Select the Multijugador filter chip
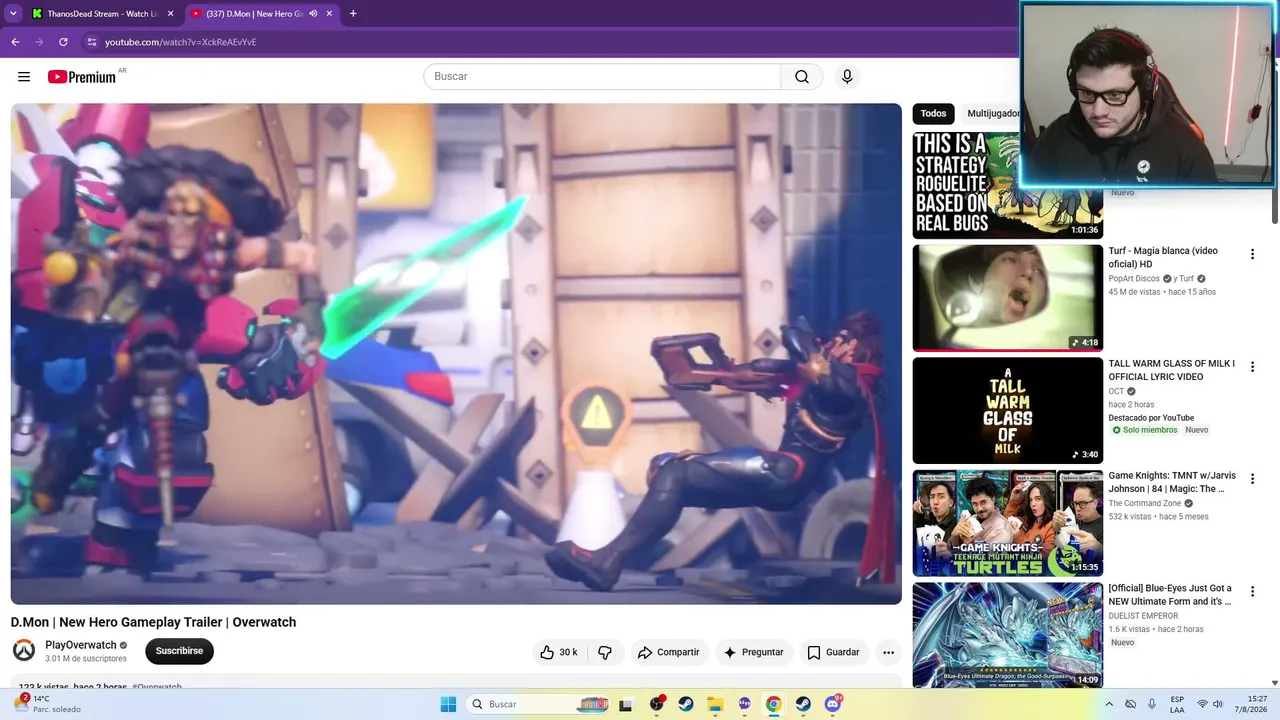The height and width of the screenshot is (720, 1280). [993, 114]
